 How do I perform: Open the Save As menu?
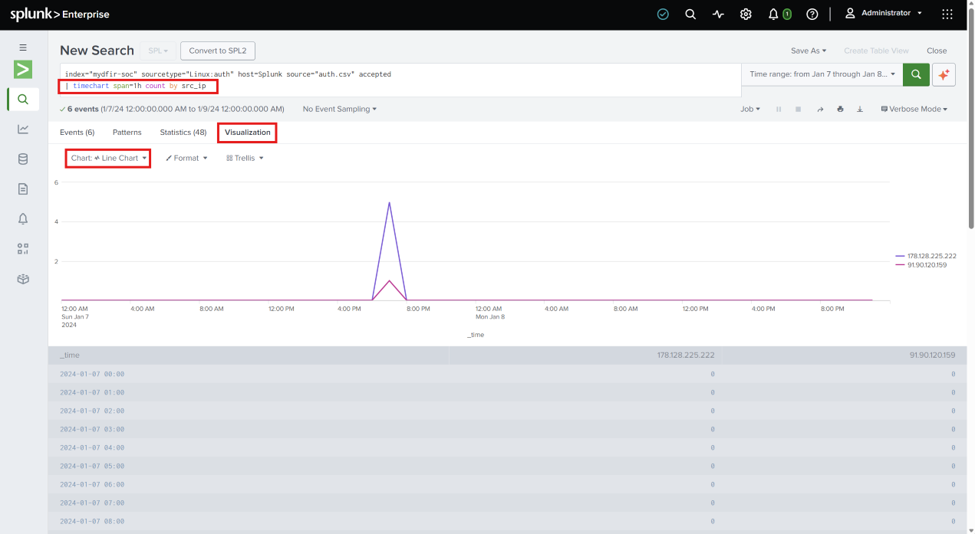pos(808,51)
